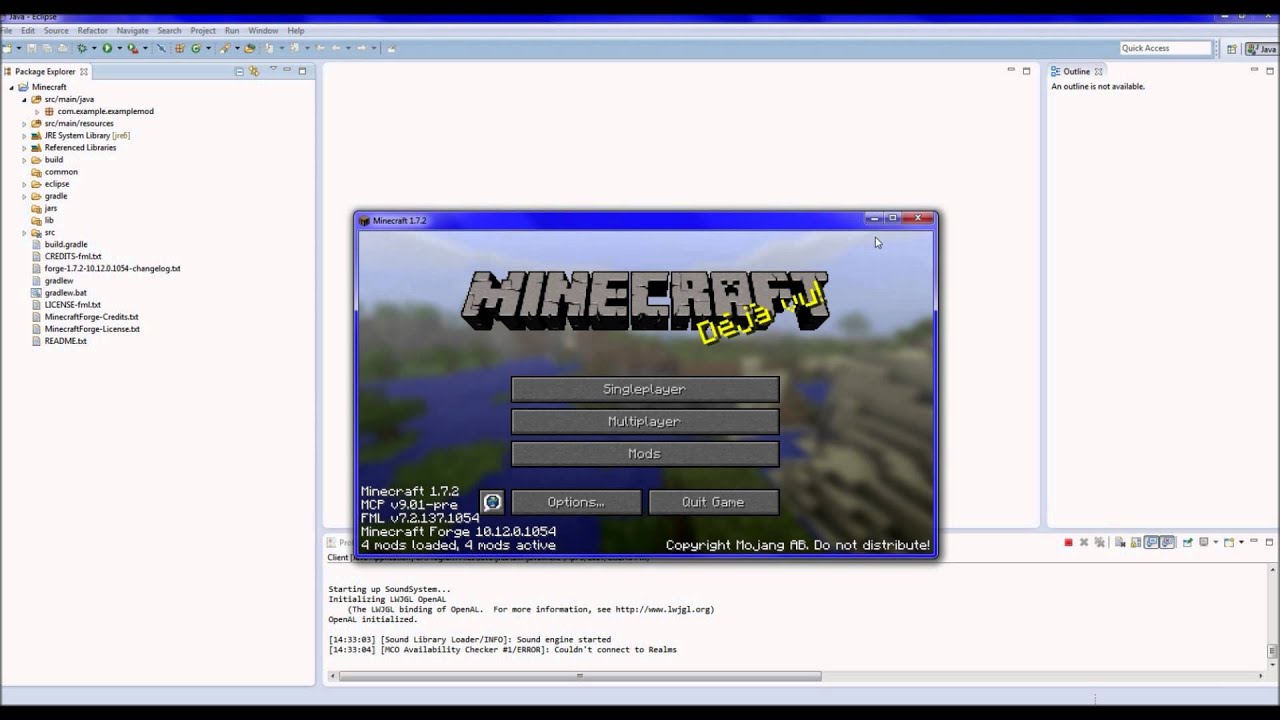Click Run Last Tool icon with red toolbox
Screen dimensions: 1280x720
click(132, 48)
